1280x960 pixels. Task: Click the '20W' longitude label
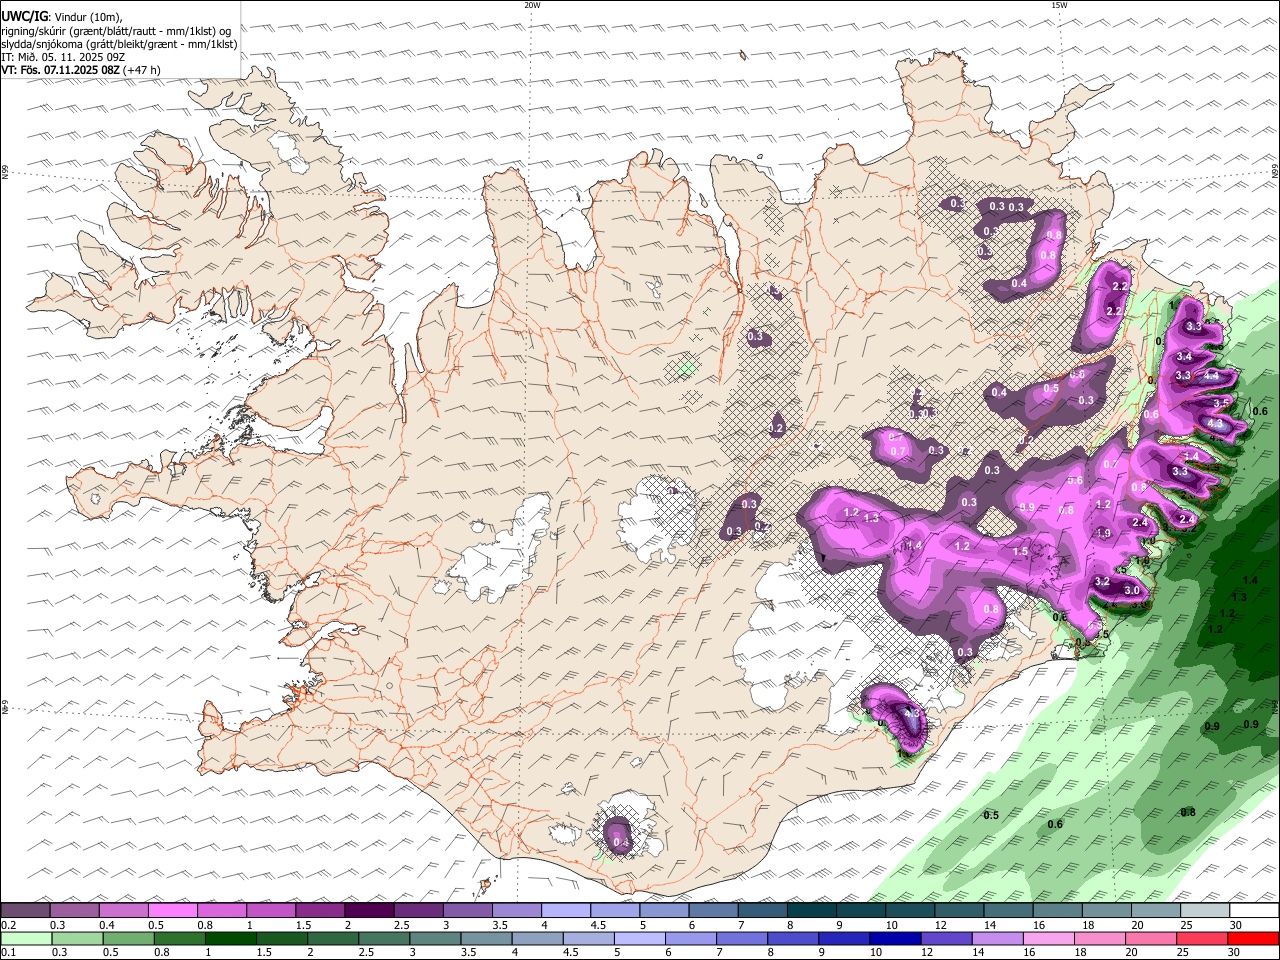(532, 5)
